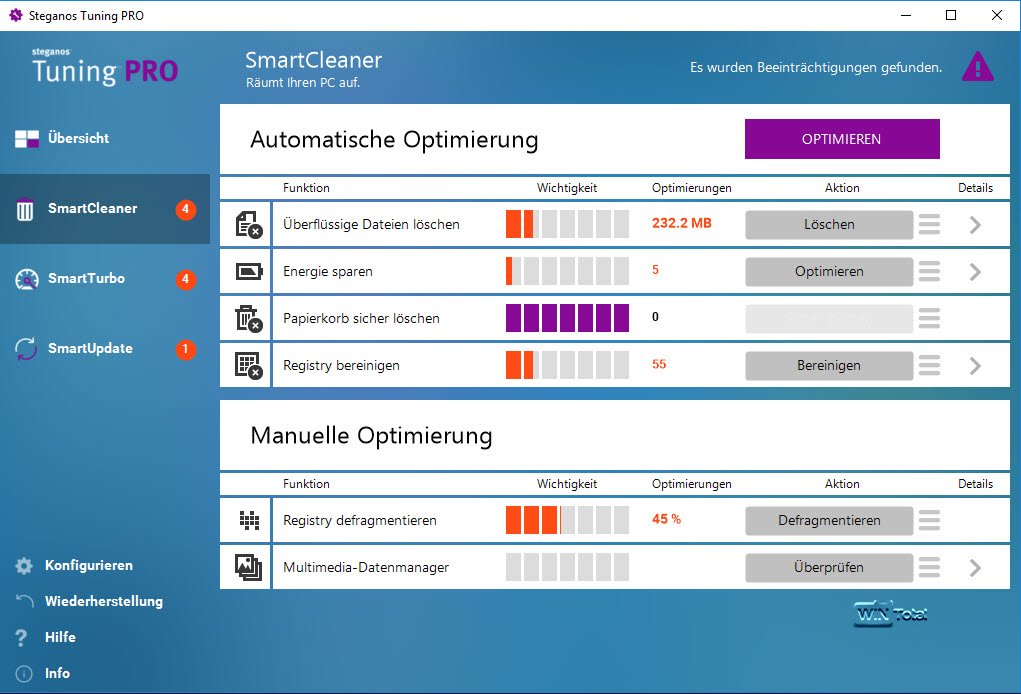Click the SmartTurbo notification badge showing 4

click(186, 279)
